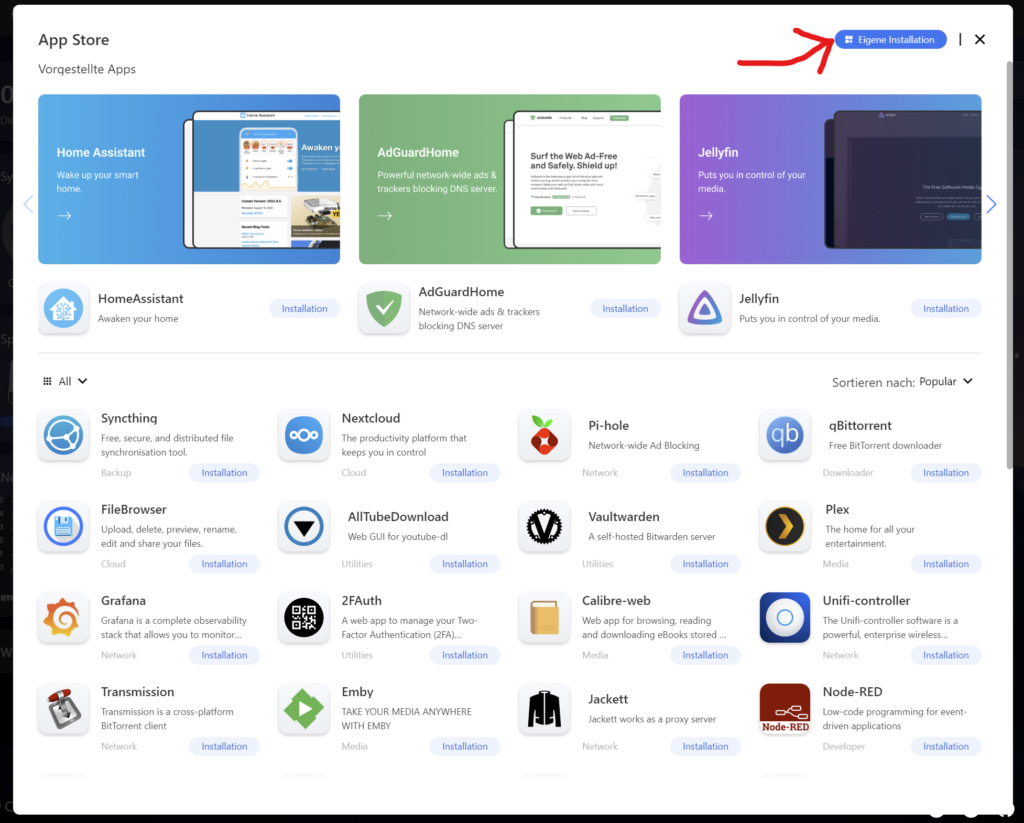The height and width of the screenshot is (823, 1024).
Task: Click the Node-RED app title
Action: [x=852, y=692]
